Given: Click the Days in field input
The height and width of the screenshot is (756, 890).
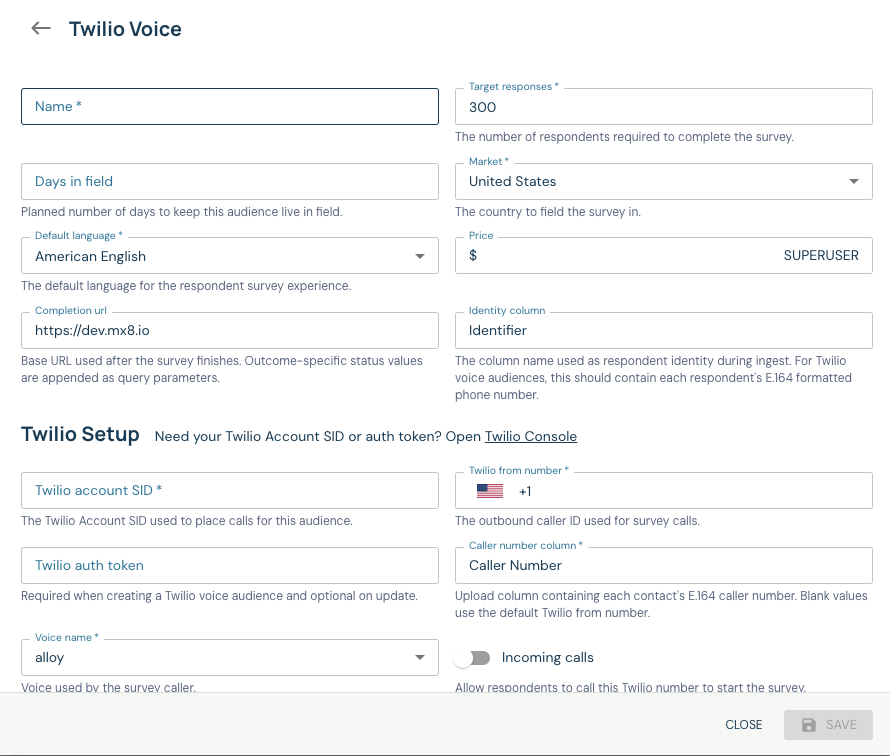Looking at the screenshot, I should point(230,182).
